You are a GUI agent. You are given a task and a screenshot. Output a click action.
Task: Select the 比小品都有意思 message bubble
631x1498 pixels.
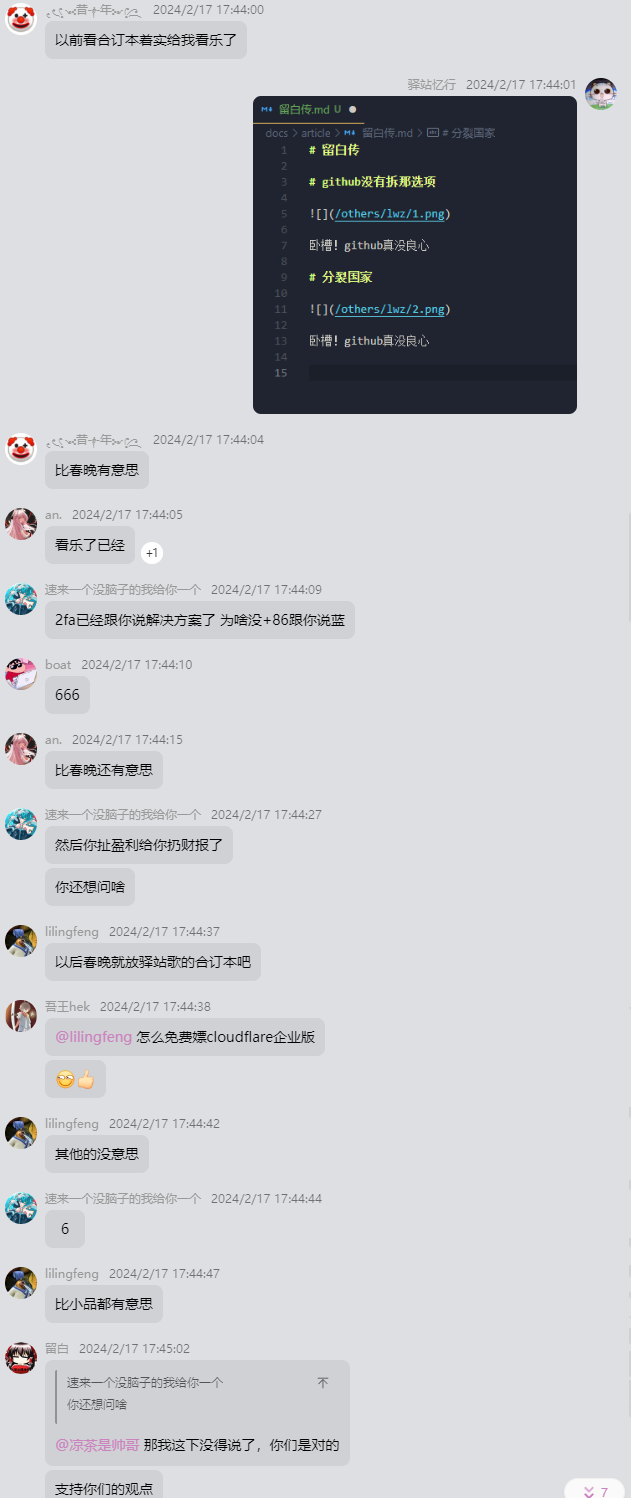tap(104, 1304)
